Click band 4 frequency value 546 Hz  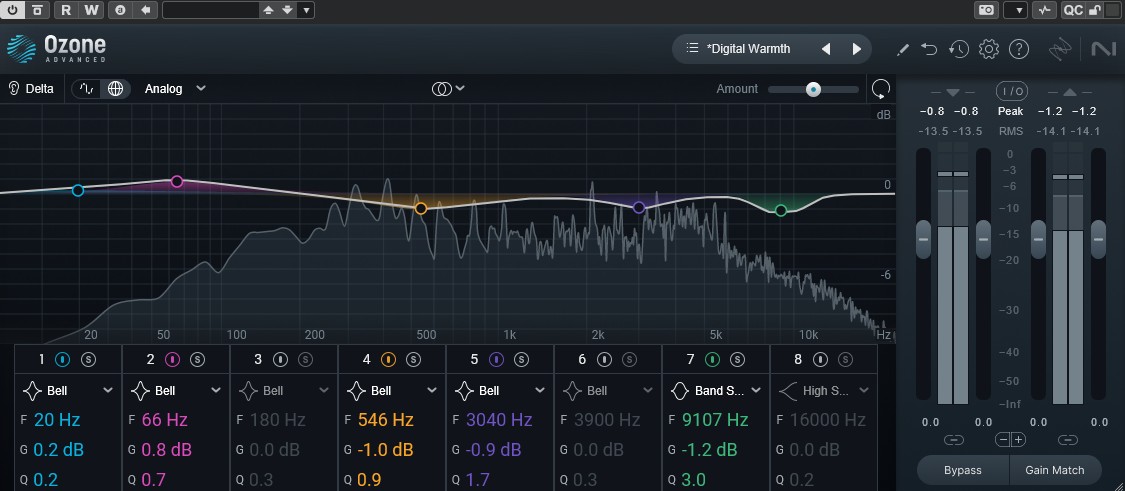385,420
